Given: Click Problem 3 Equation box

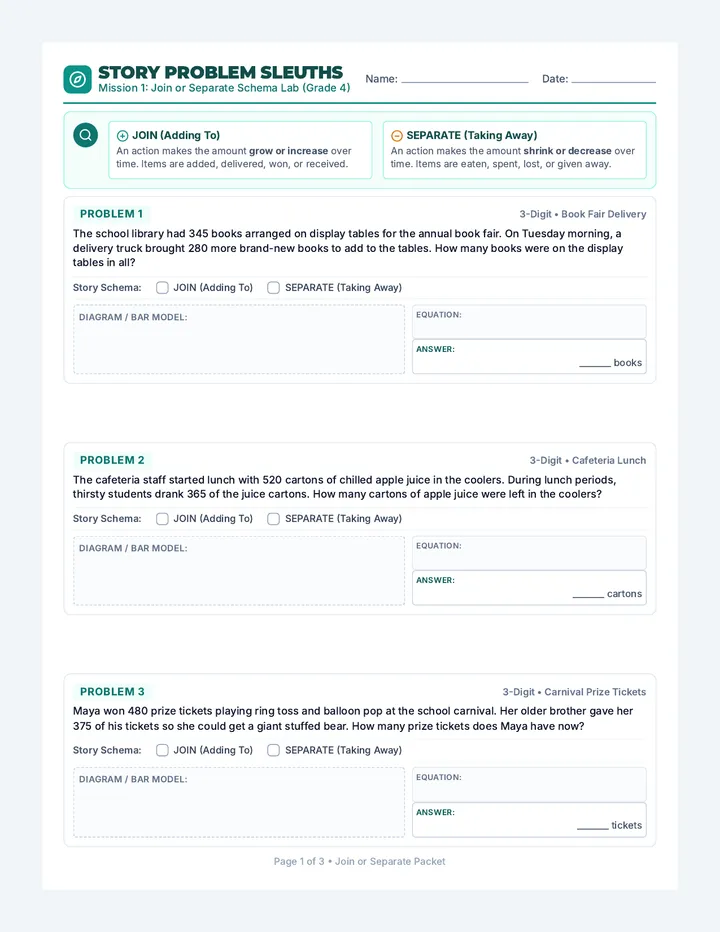Looking at the screenshot, I should 529,784.
